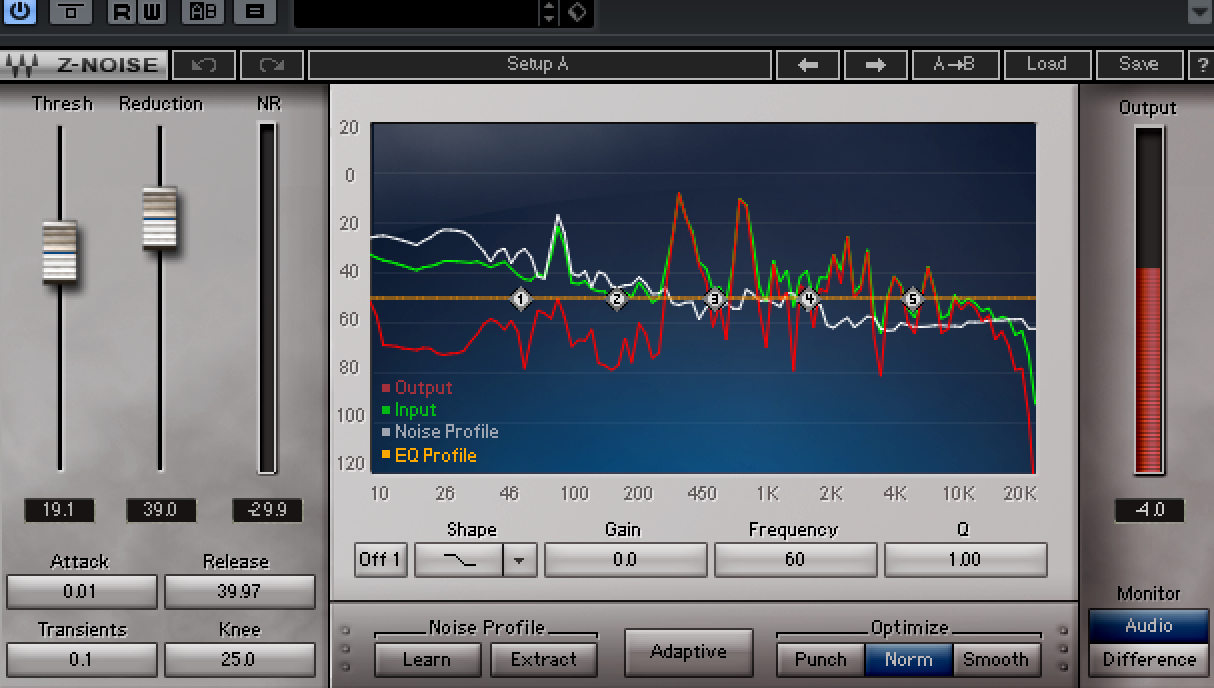Set Monitor to Difference
1214x688 pixels.
click(1149, 659)
